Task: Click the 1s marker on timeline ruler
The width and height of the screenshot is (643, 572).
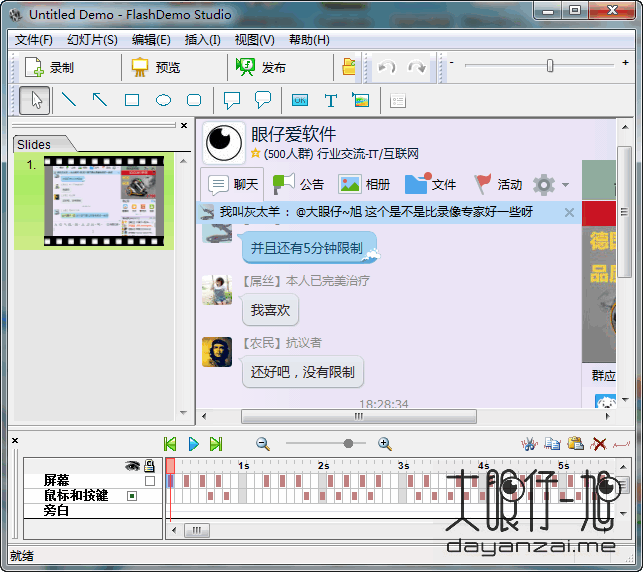Action: tap(243, 466)
